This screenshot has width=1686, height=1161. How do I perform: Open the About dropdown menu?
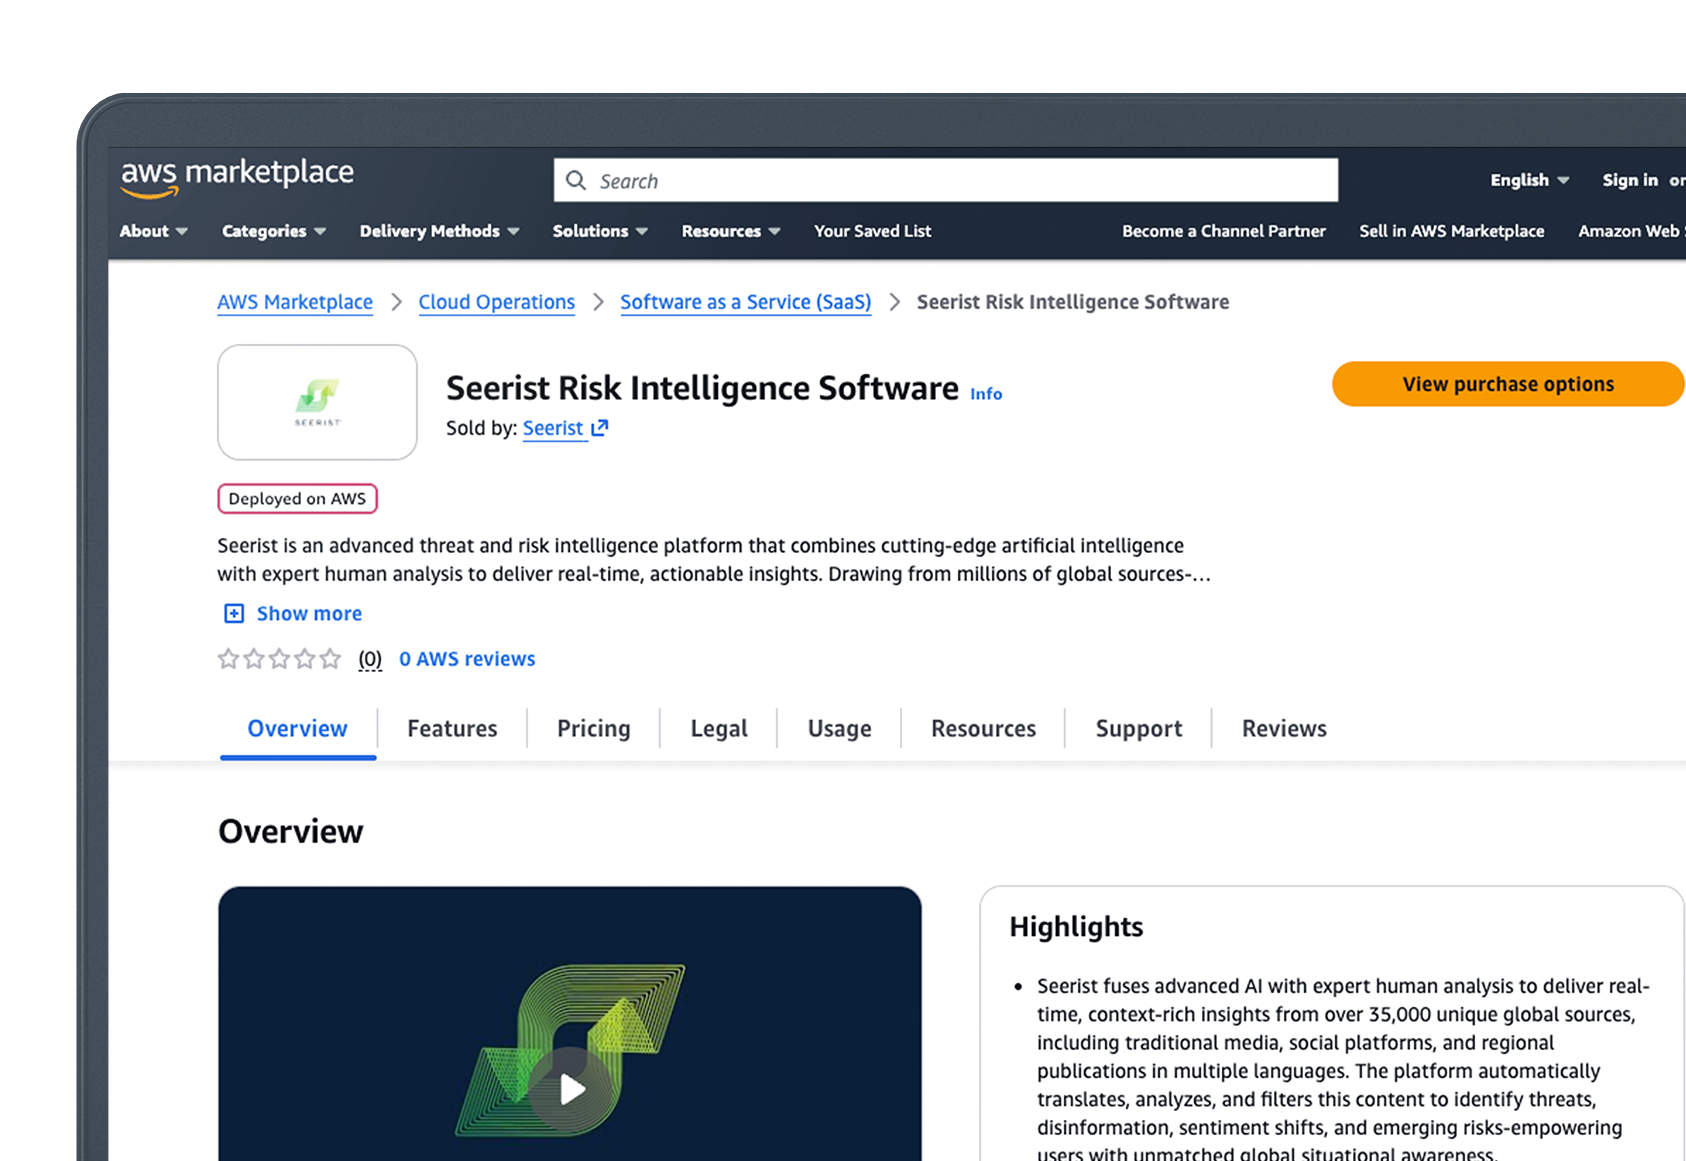point(153,231)
